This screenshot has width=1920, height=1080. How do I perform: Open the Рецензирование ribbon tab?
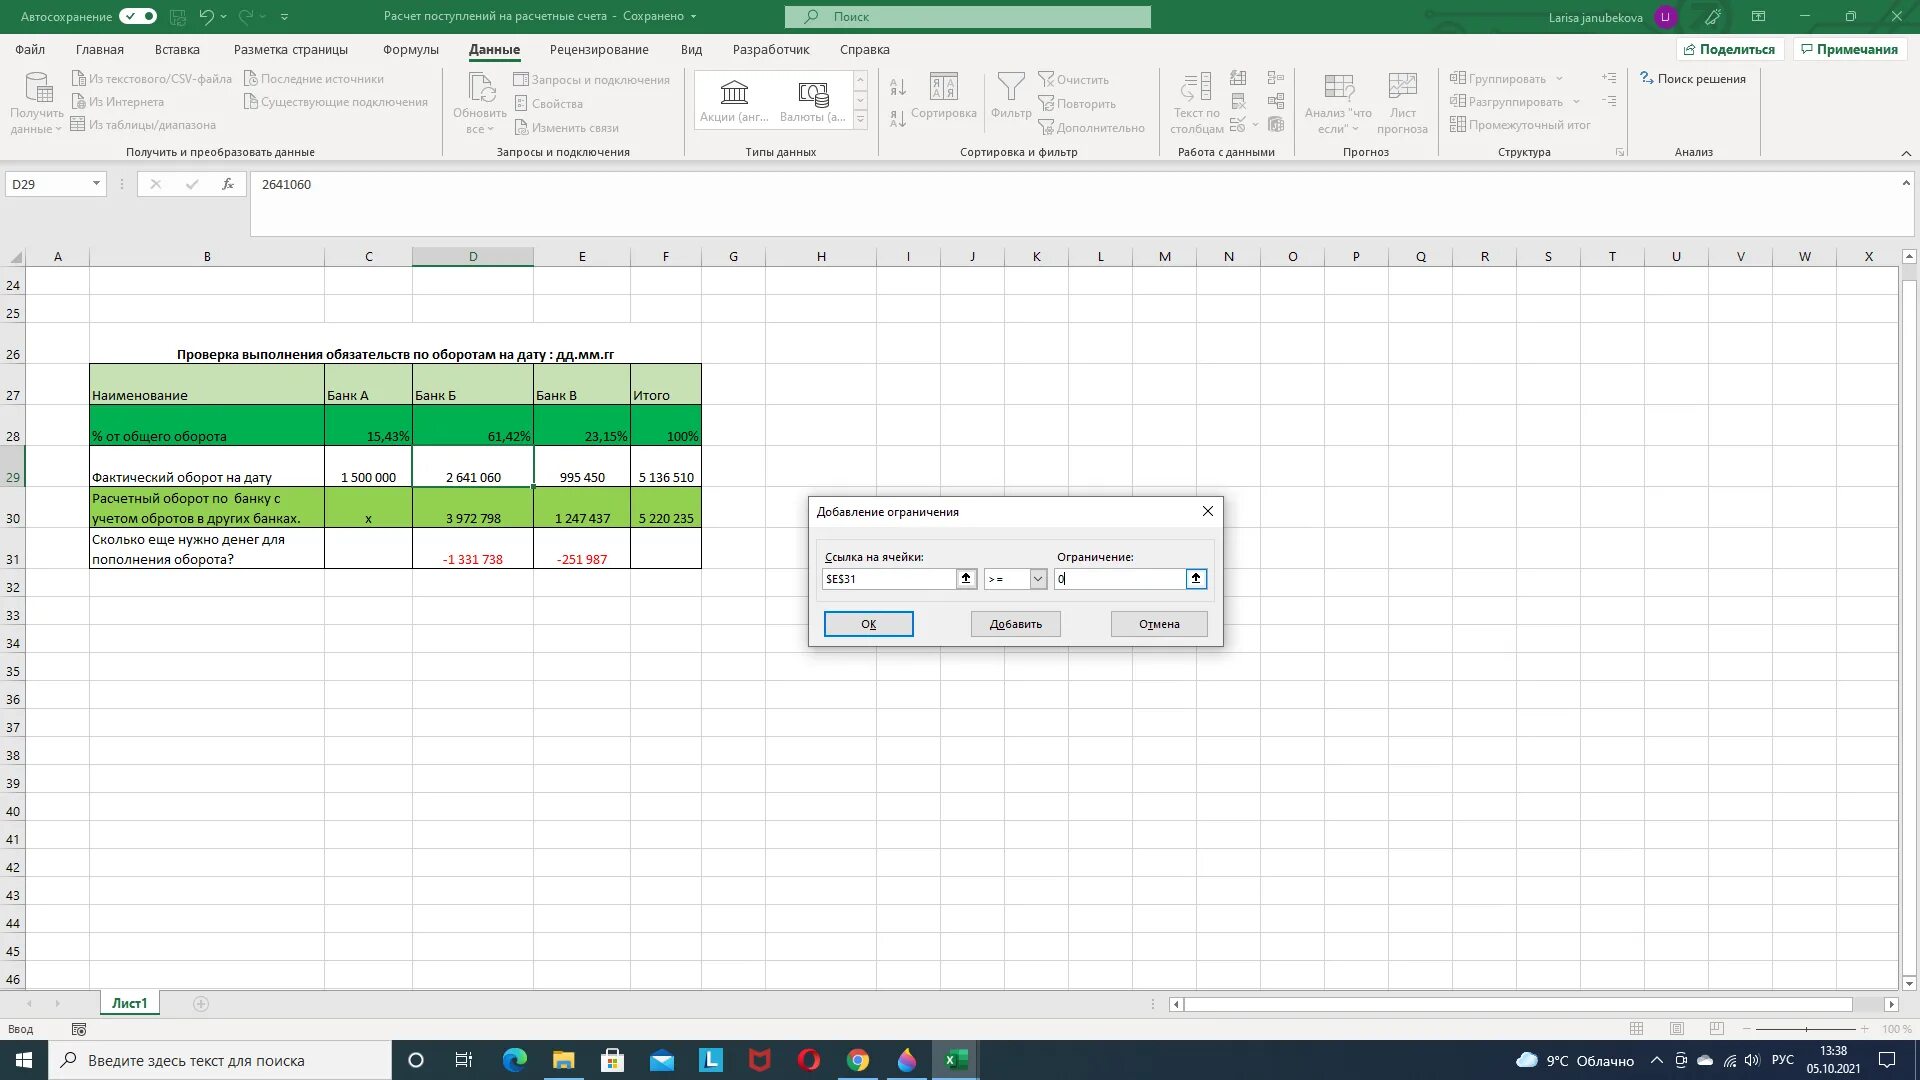click(x=599, y=49)
